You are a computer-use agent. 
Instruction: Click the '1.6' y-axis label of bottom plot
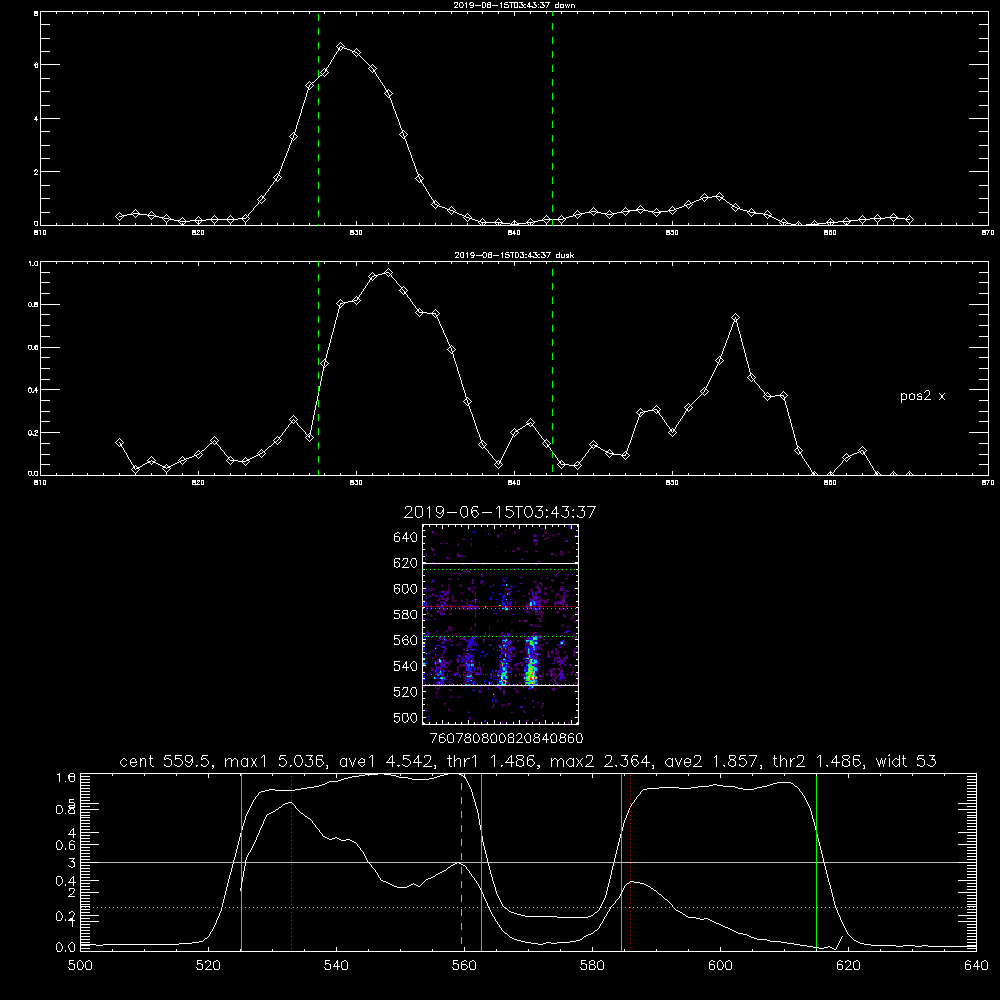tap(66, 777)
